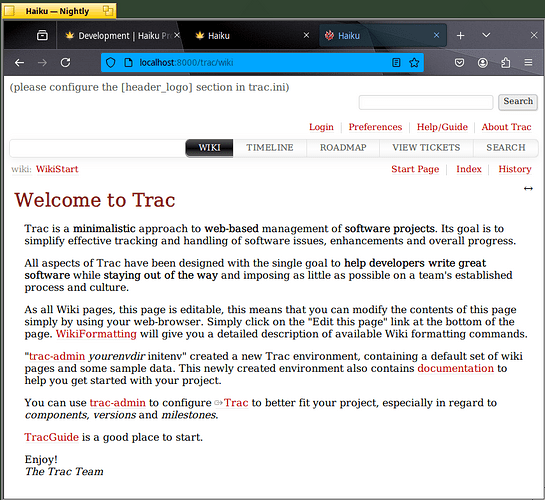Go back with the browser back arrow
This screenshot has width=545, height=500.
(x=19, y=63)
